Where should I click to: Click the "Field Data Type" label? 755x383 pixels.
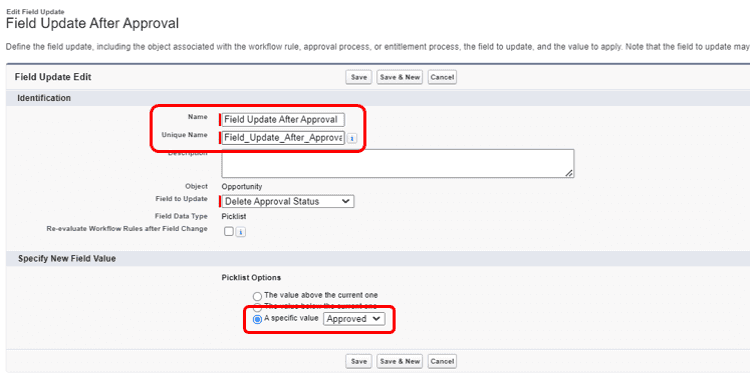click(x=181, y=216)
